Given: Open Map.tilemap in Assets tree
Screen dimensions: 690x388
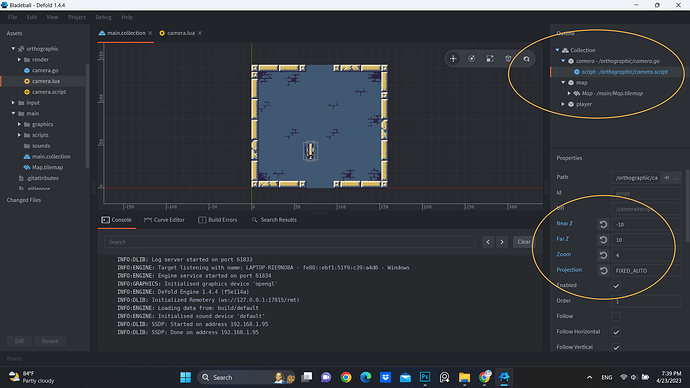Looking at the screenshot, I should tap(47, 167).
